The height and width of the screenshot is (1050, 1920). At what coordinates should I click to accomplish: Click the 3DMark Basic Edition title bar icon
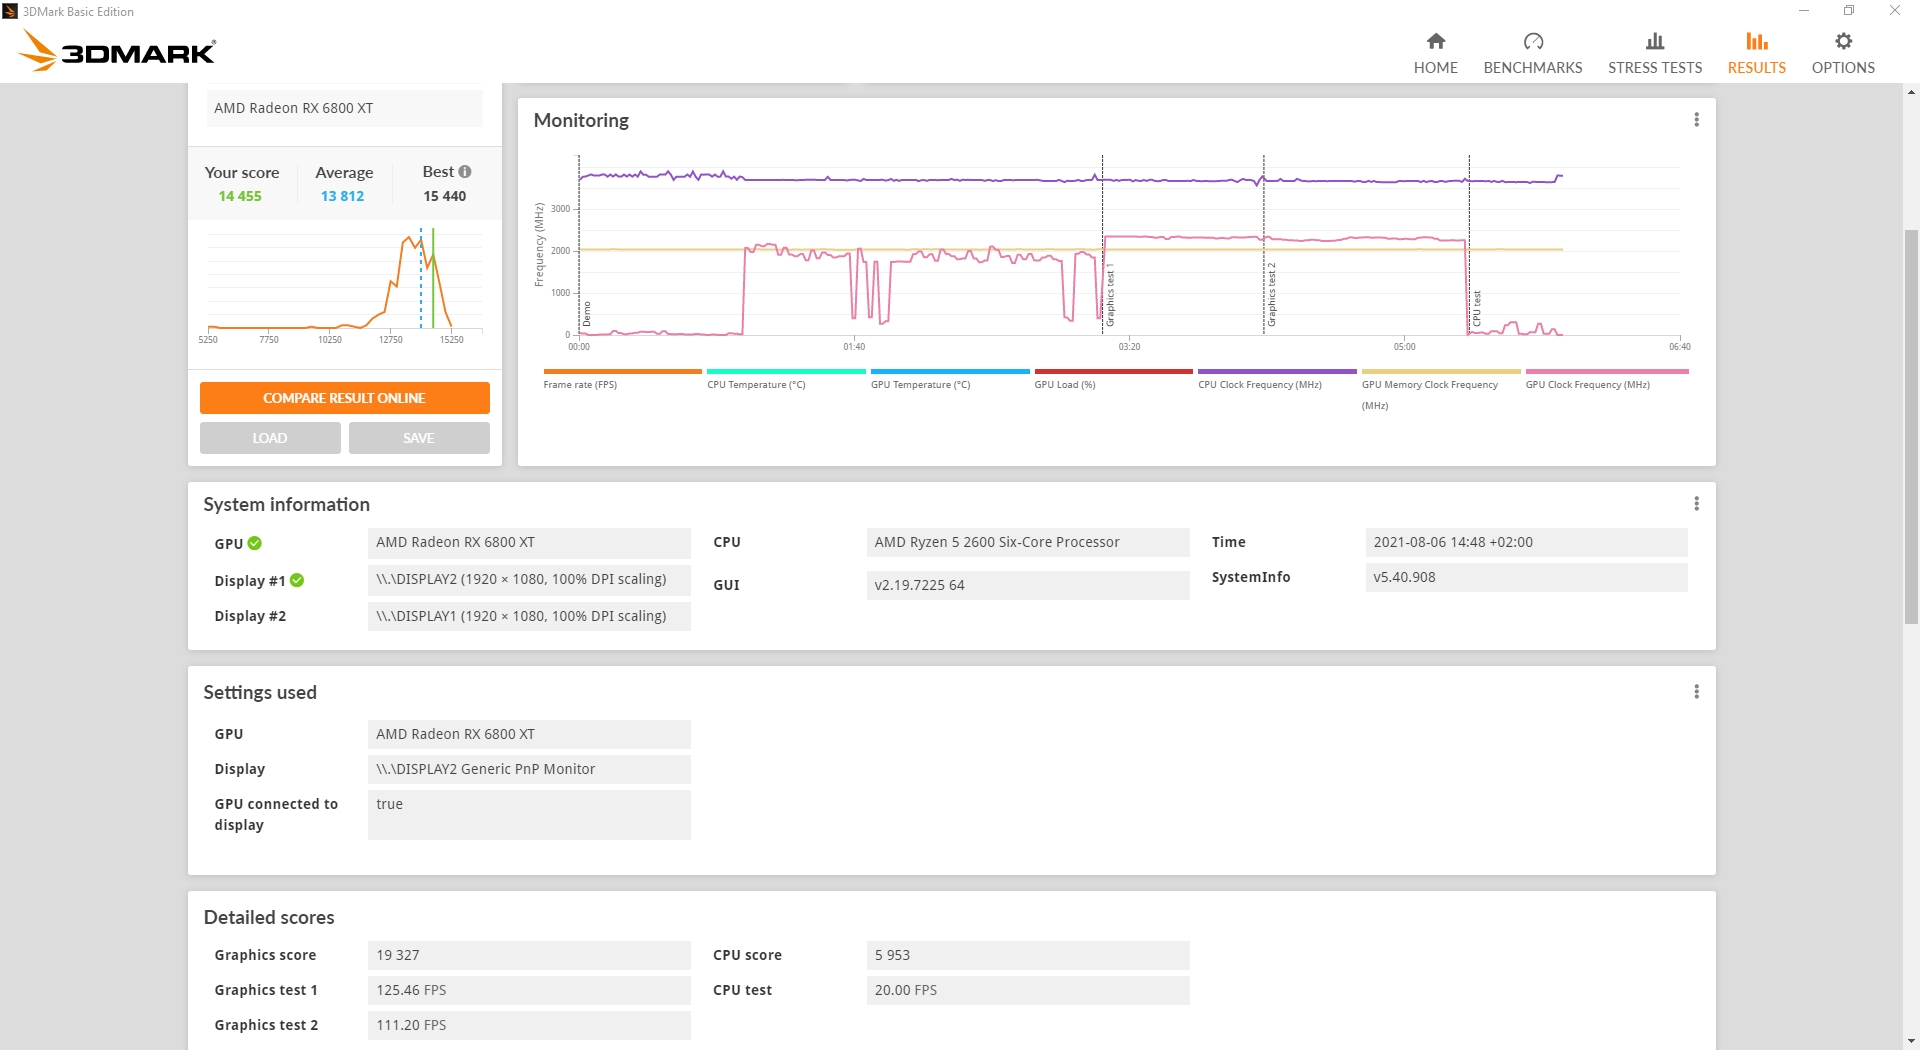(x=10, y=11)
